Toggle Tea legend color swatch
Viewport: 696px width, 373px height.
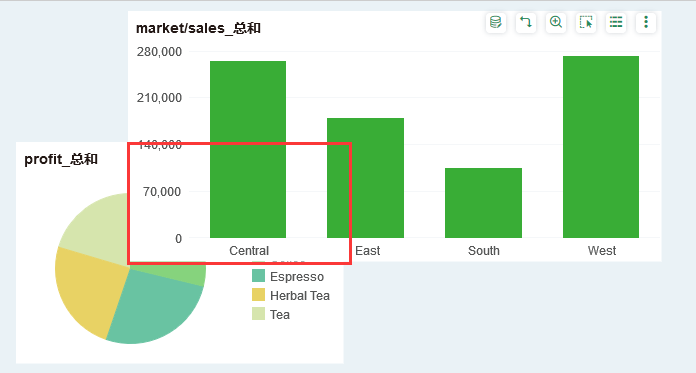pos(258,314)
